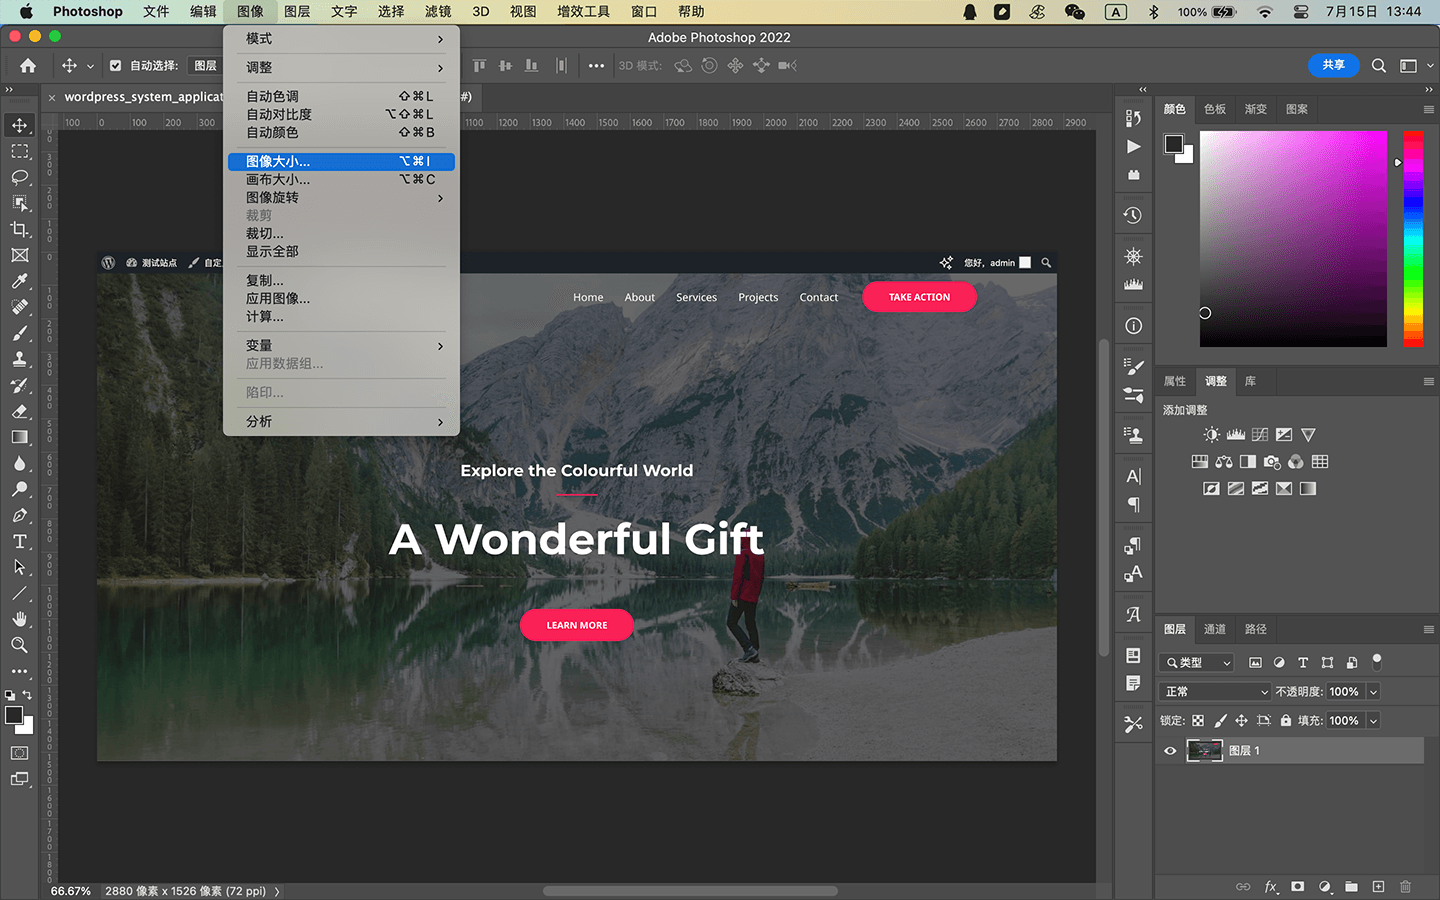Click the foreground color swatch in toolbar

click(x=14, y=715)
